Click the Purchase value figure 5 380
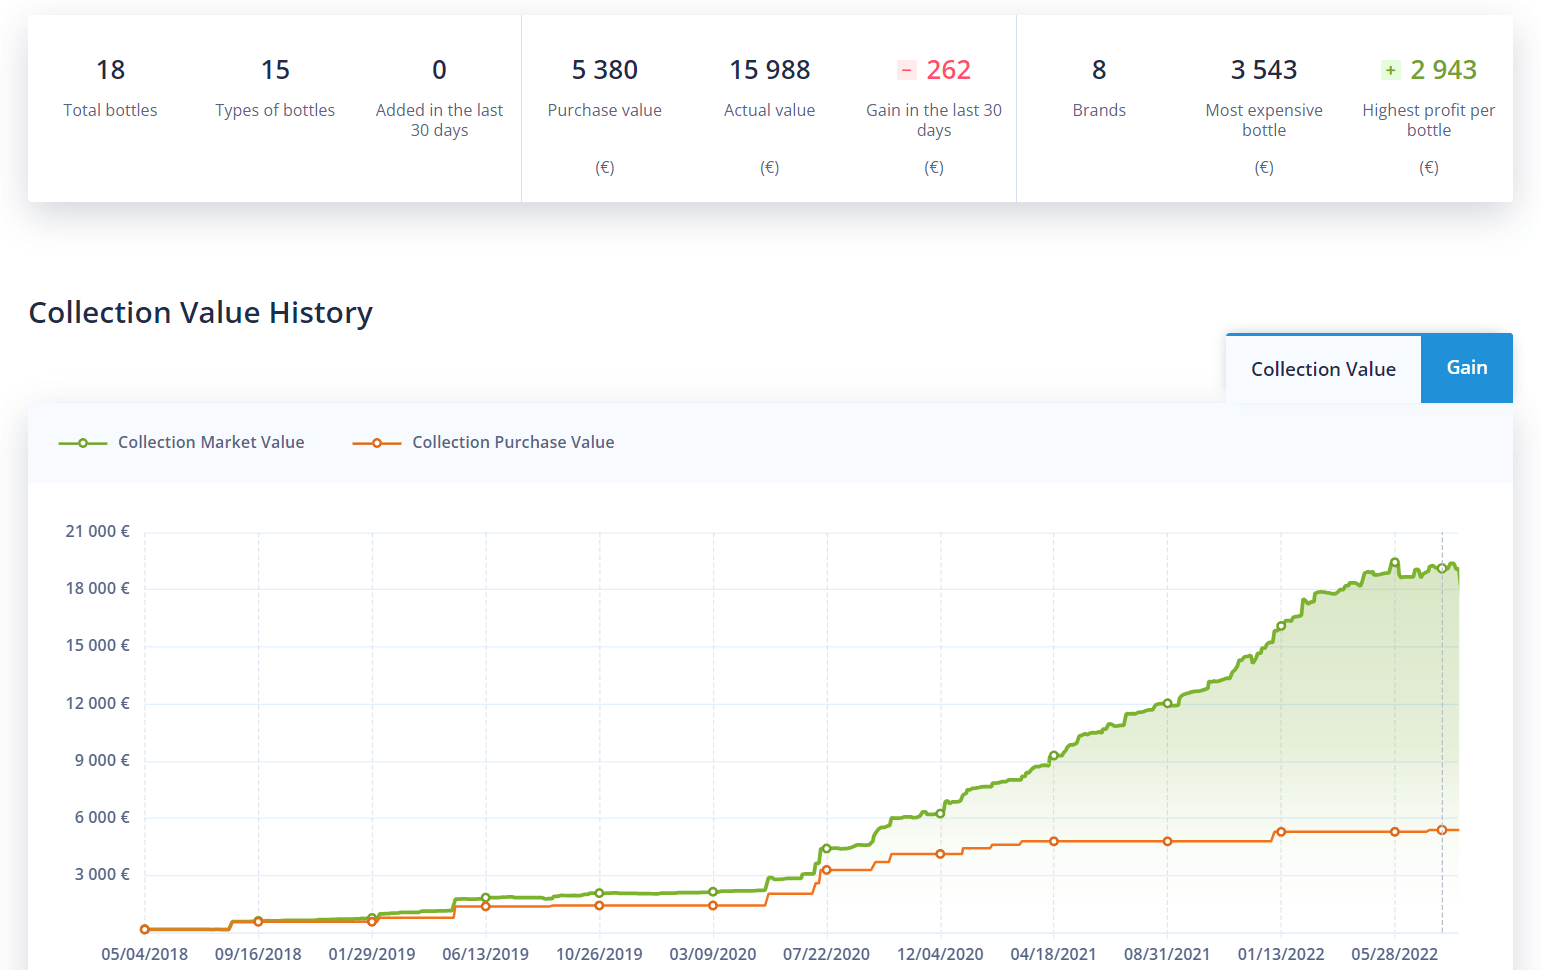This screenshot has width=1541, height=970. tap(604, 70)
